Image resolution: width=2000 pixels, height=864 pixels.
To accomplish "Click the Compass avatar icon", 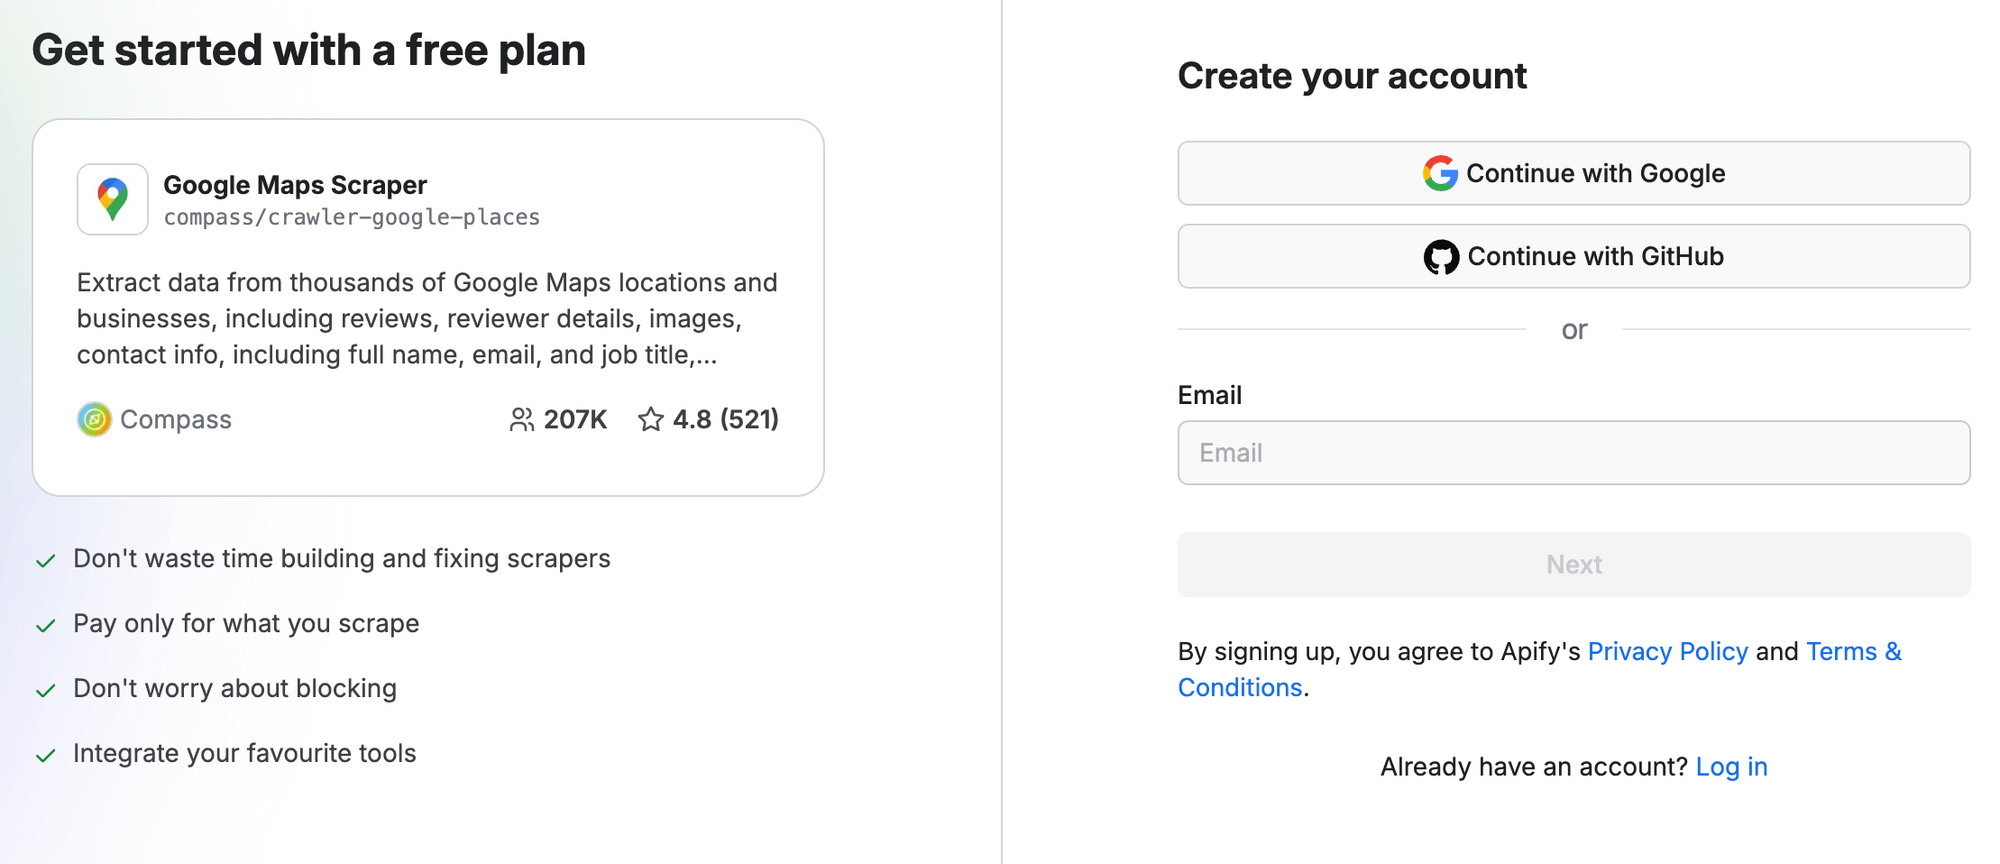I will (93, 420).
